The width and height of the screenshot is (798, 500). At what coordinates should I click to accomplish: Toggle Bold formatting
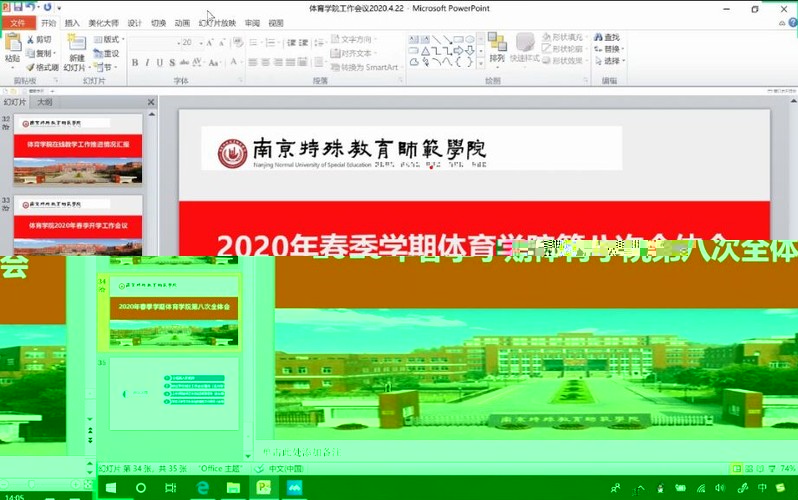pyautogui.click(x=135, y=62)
